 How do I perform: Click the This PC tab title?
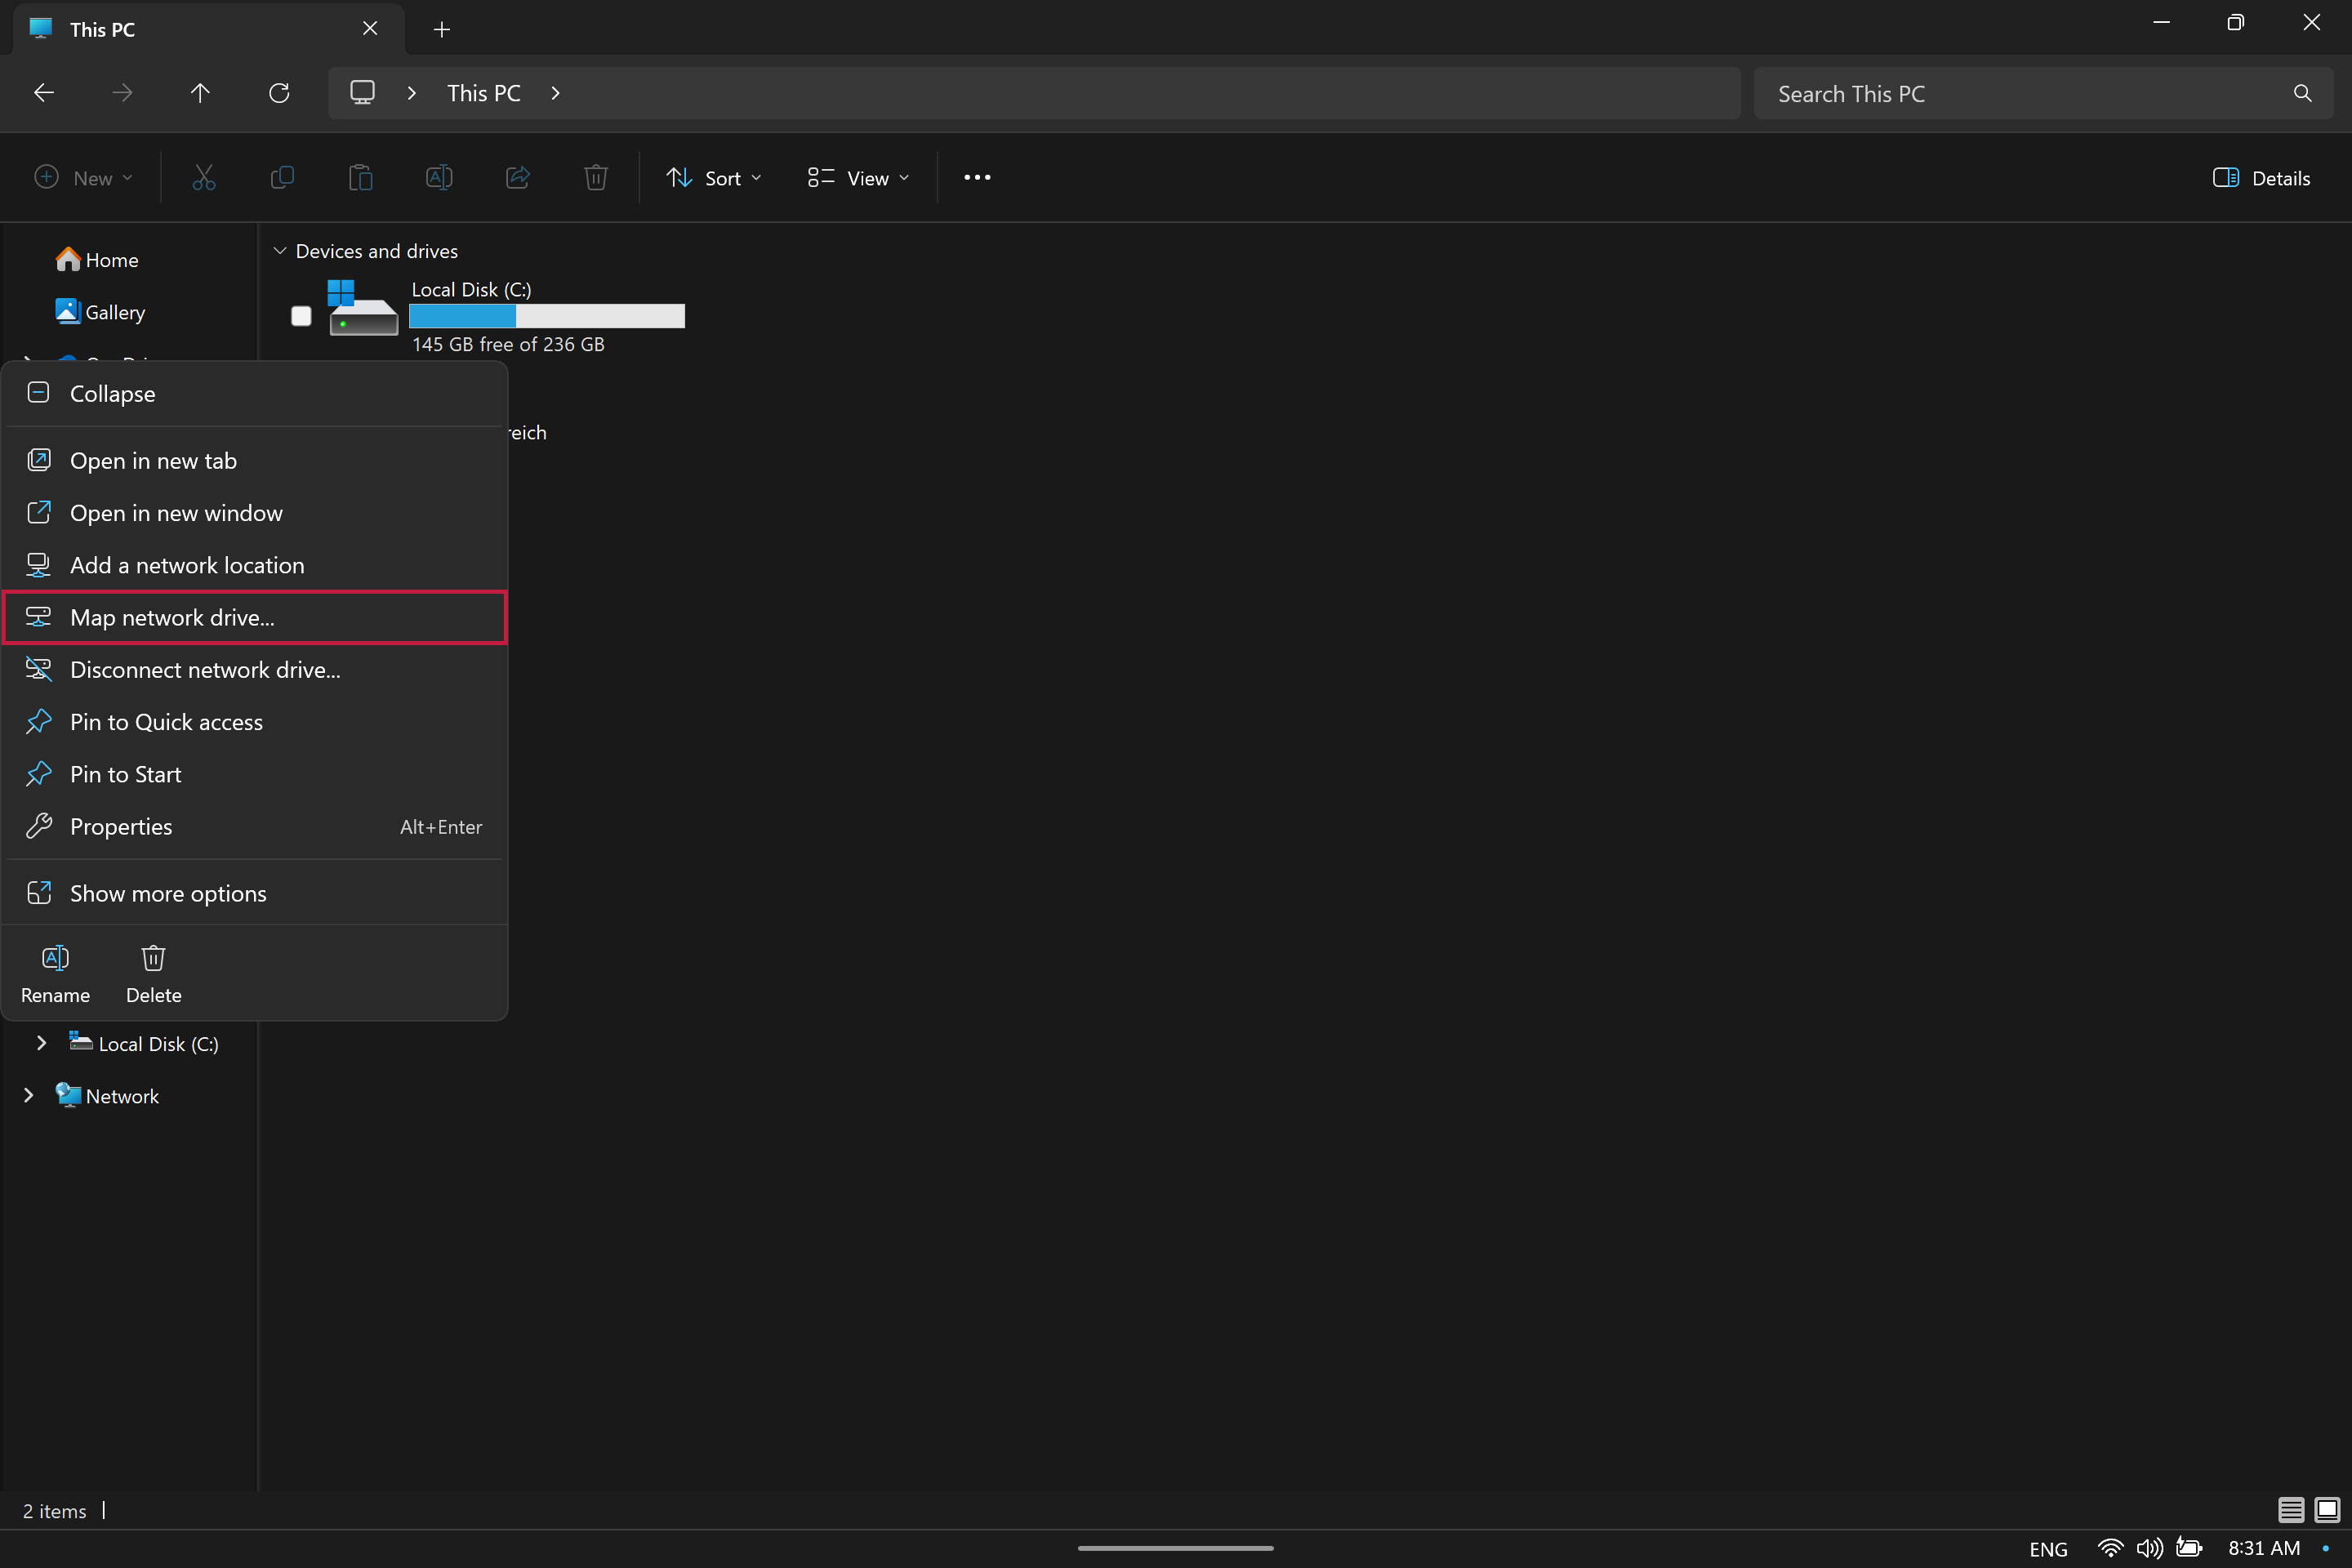click(x=102, y=29)
